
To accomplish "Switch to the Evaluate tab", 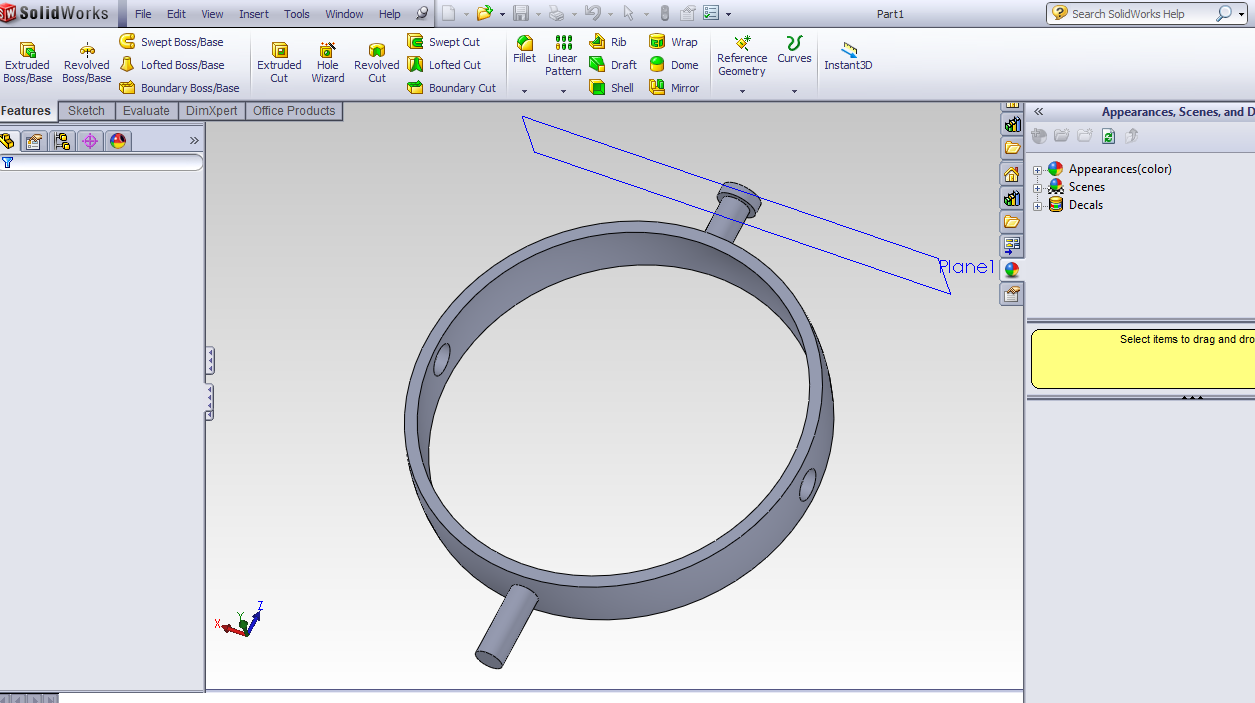I will click(x=146, y=111).
